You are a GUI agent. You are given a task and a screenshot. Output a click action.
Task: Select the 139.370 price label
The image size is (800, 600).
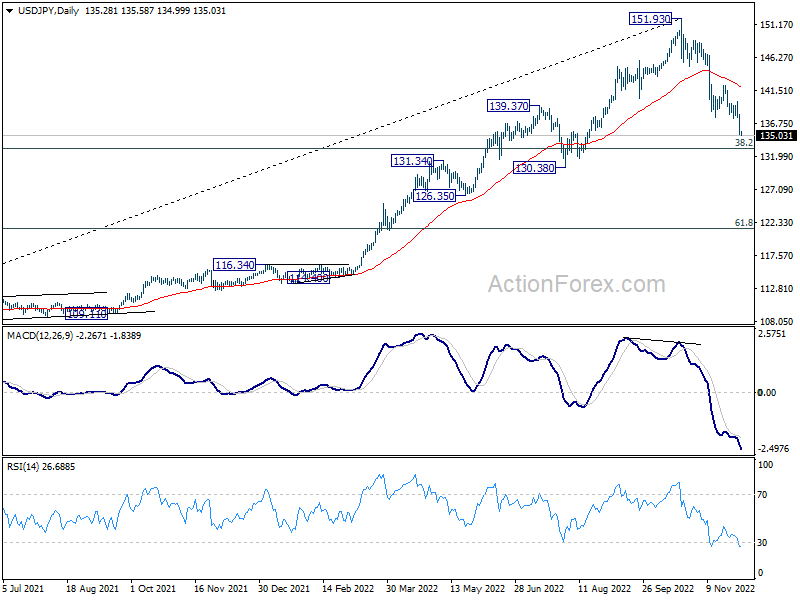pyautogui.click(x=509, y=106)
